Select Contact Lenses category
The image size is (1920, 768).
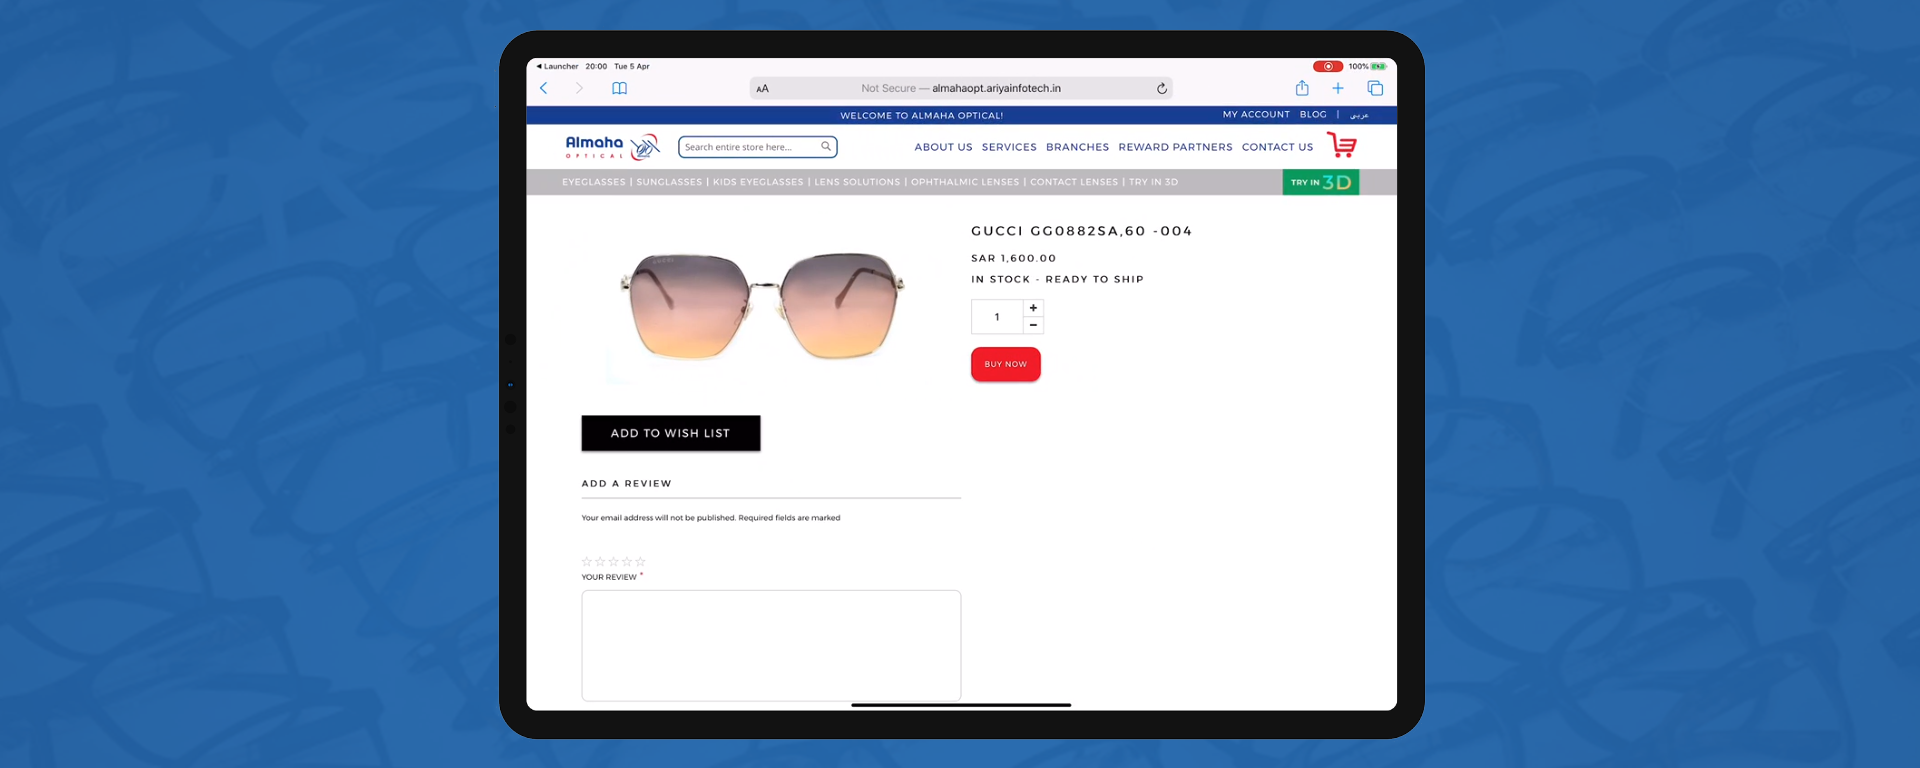(1074, 182)
